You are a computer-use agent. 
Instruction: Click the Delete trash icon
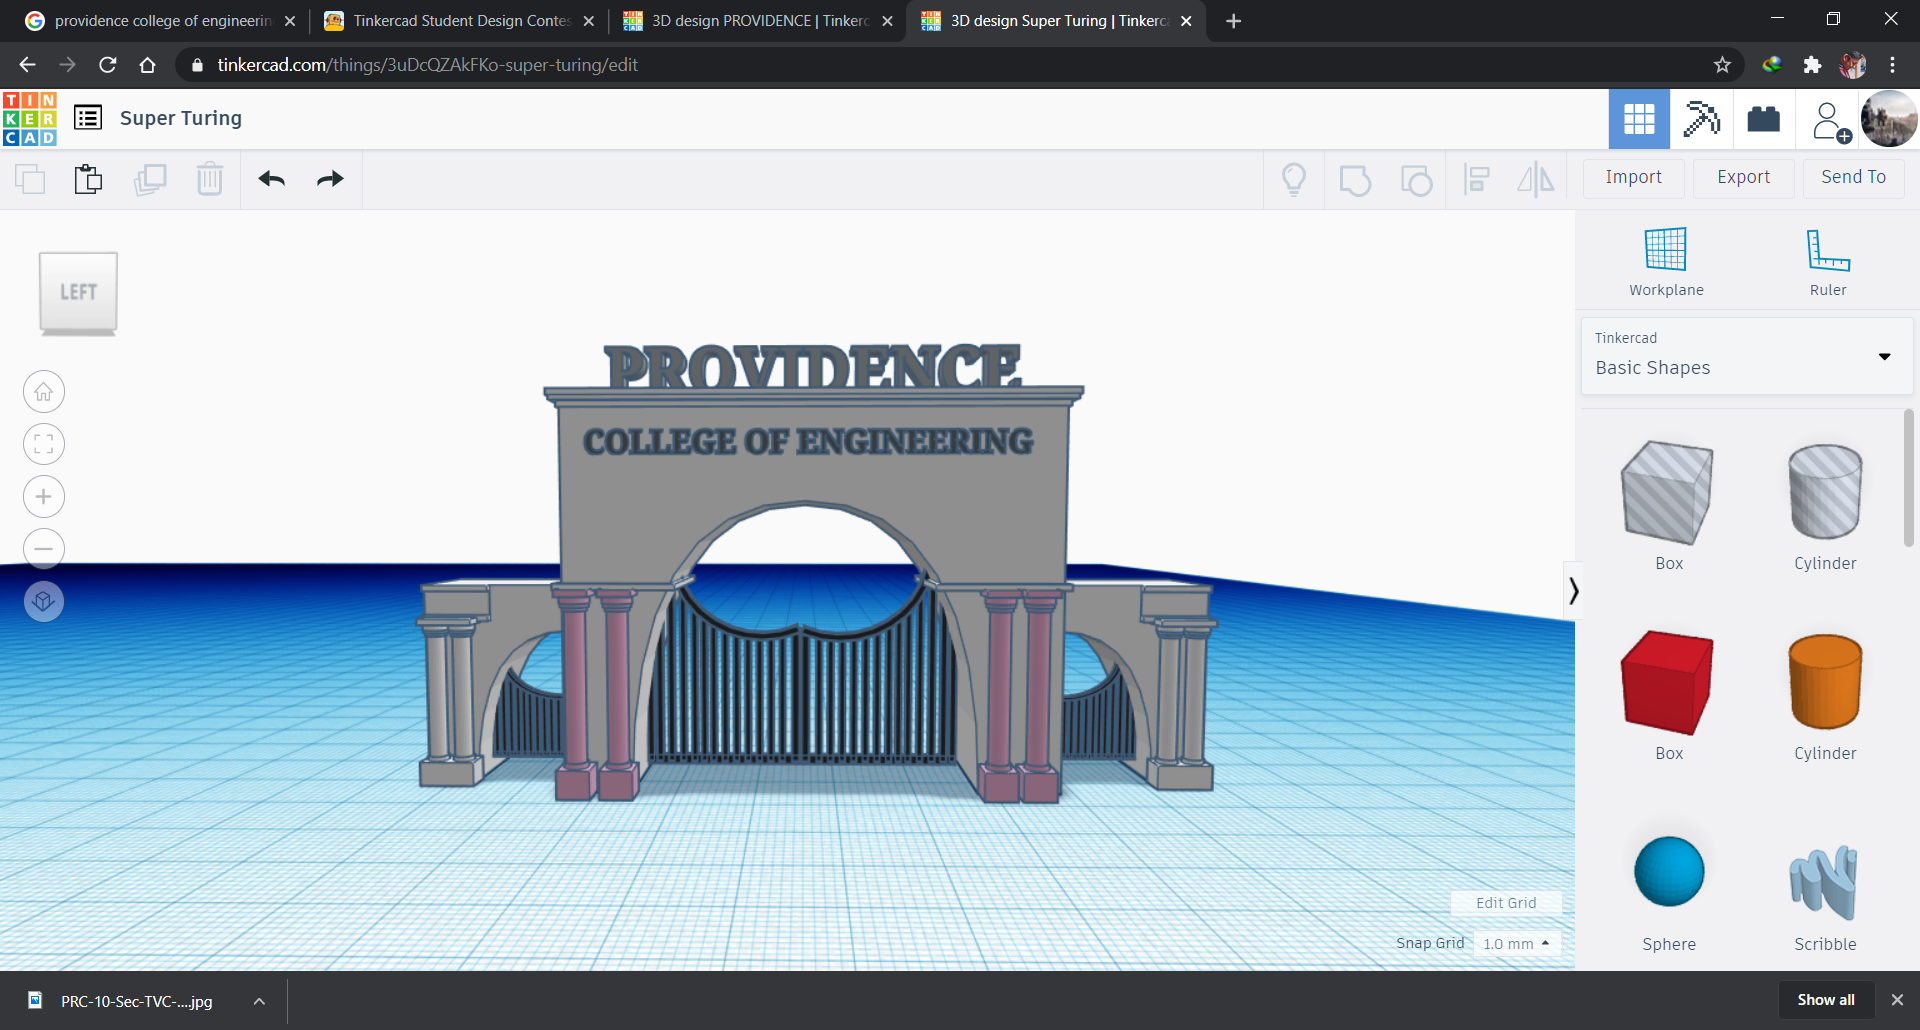click(x=210, y=179)
